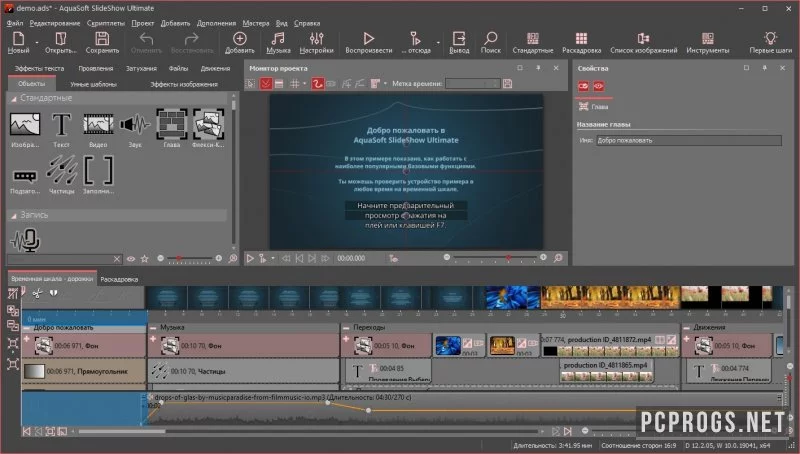
Task: Click the Имя chapter name input field
Action: click(x=689, y=140)
